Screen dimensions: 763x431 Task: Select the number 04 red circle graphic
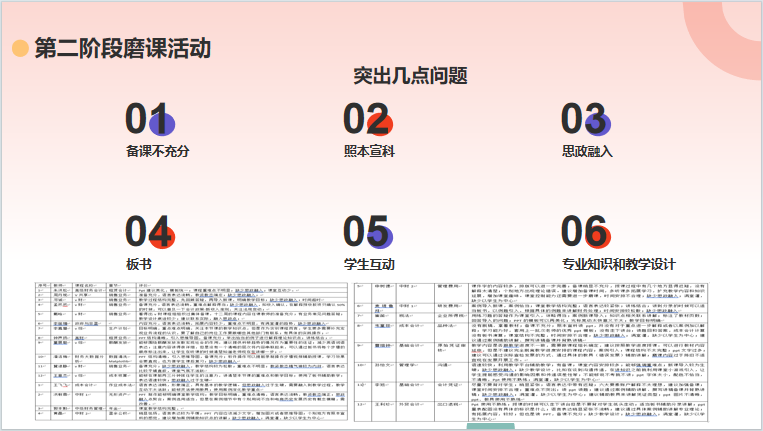click(161, 235)
